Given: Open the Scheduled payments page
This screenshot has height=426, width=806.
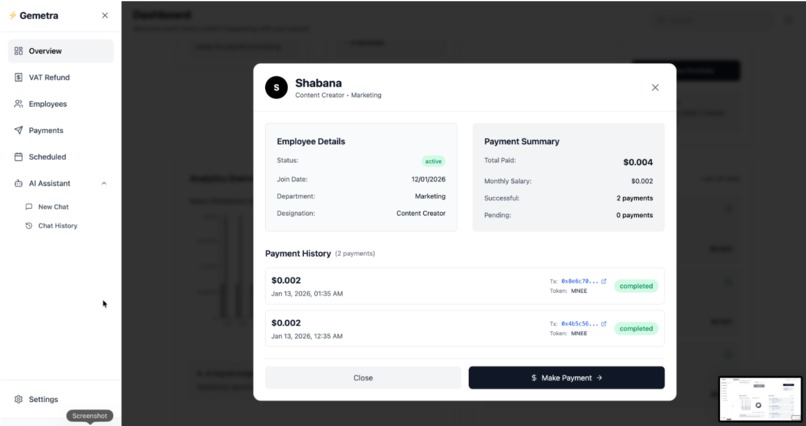Looking at the screenshot, I should click(x=61, y=157).
